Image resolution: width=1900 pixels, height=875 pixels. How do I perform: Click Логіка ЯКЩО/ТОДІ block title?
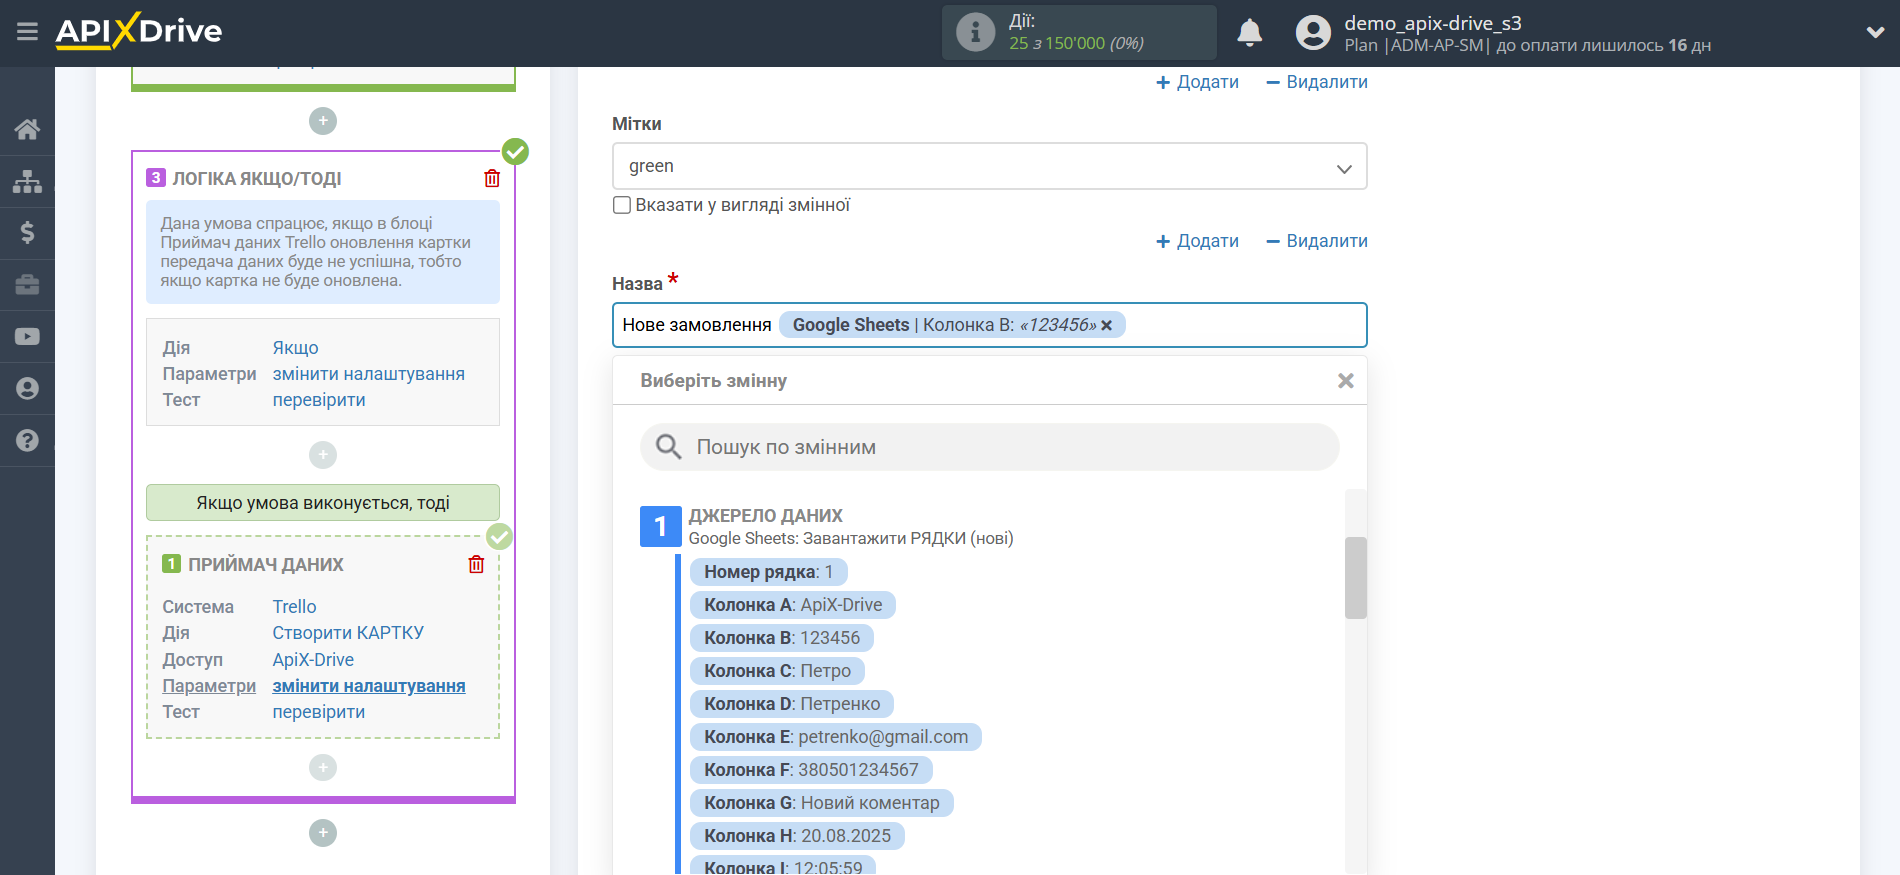tap(257, 179)
